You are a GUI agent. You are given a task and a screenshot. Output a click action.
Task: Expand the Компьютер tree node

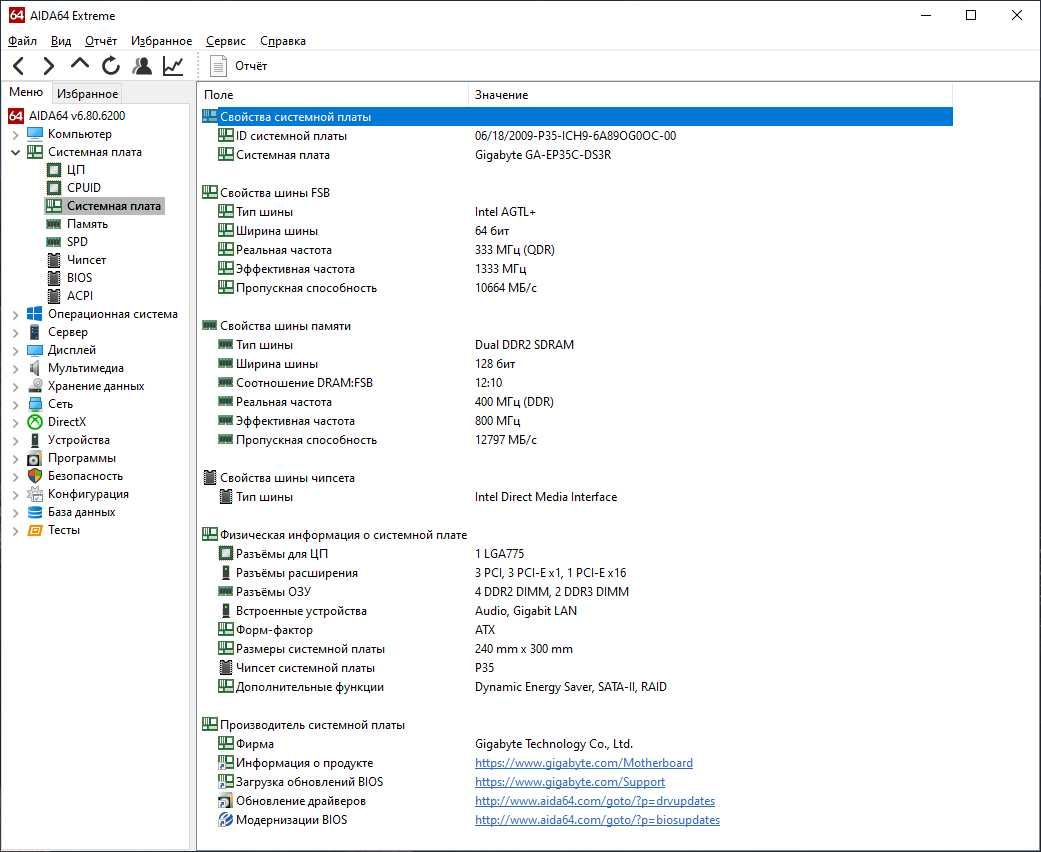[15, 134]
